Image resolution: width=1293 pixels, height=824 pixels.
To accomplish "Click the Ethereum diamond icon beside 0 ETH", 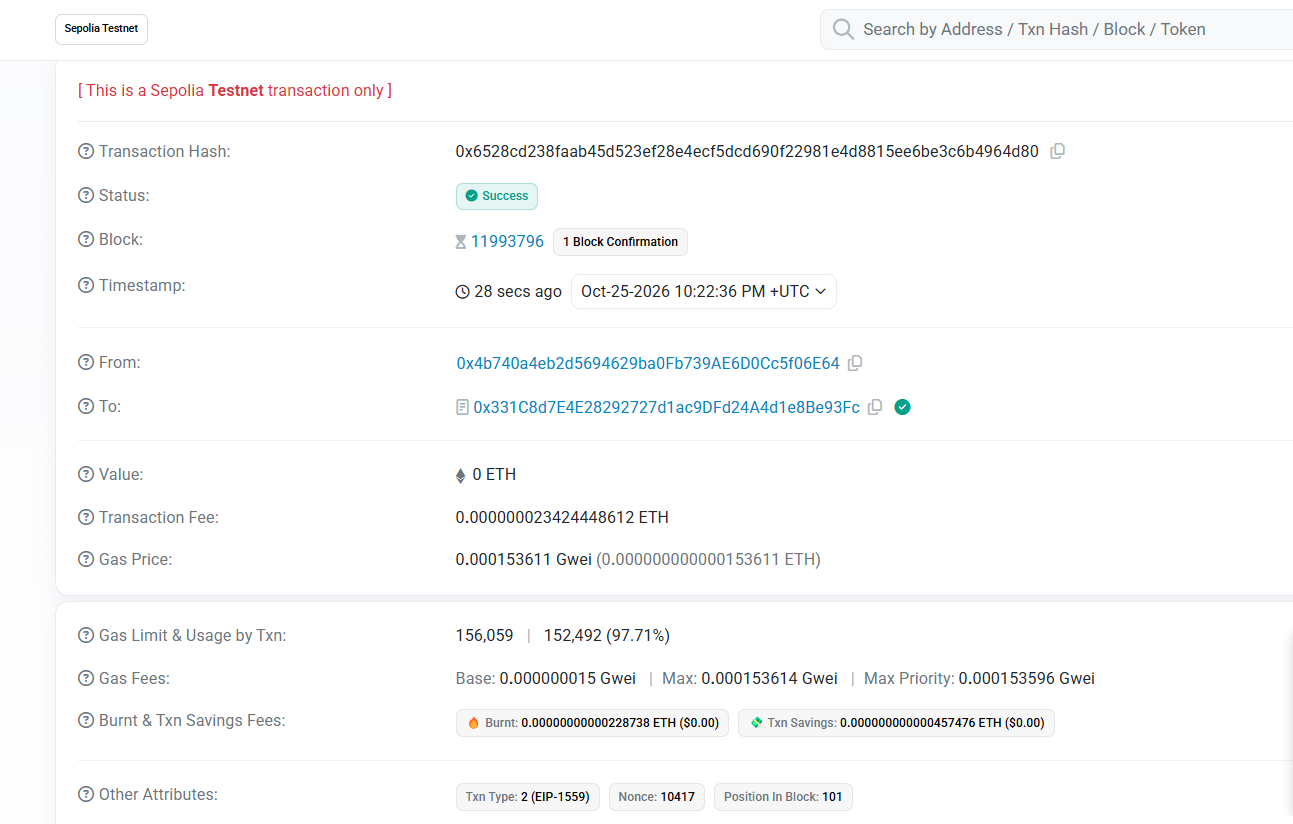I will coord(461,475).
